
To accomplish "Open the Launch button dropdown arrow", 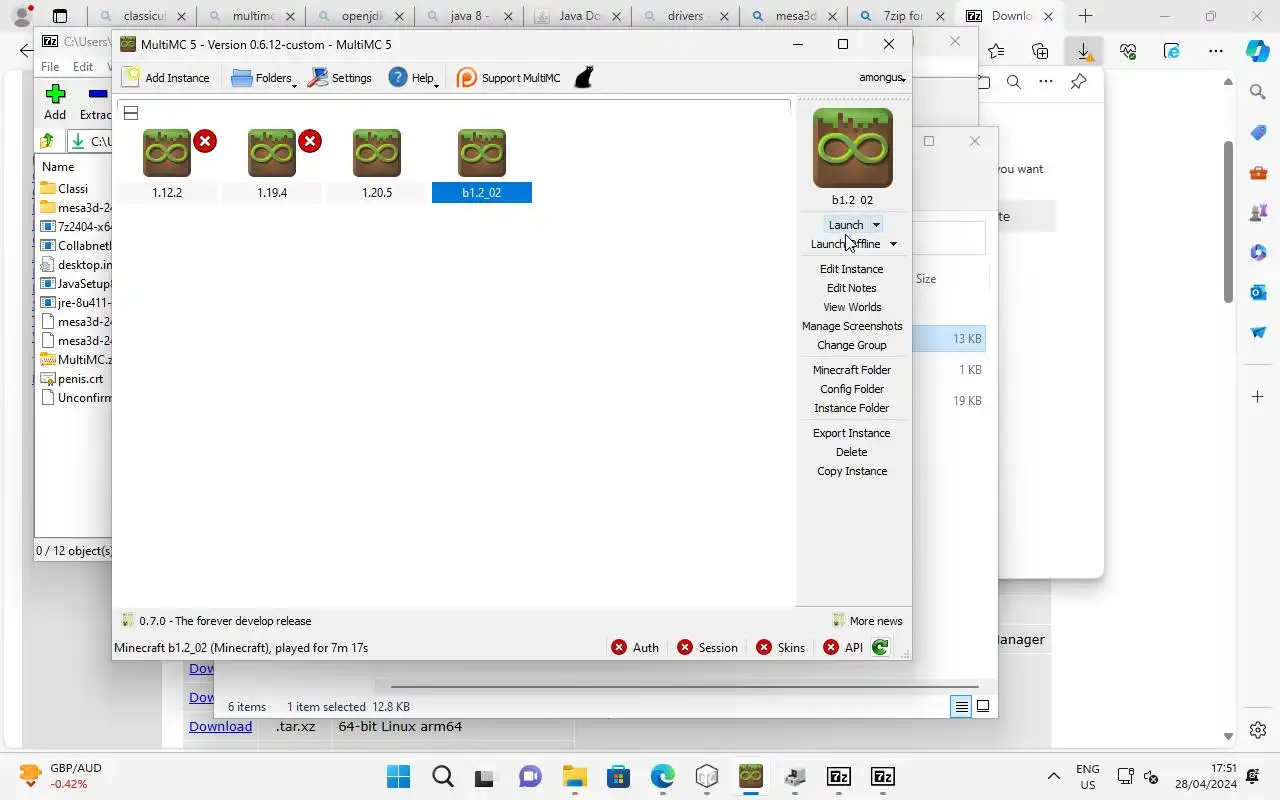I will (877, 225).
